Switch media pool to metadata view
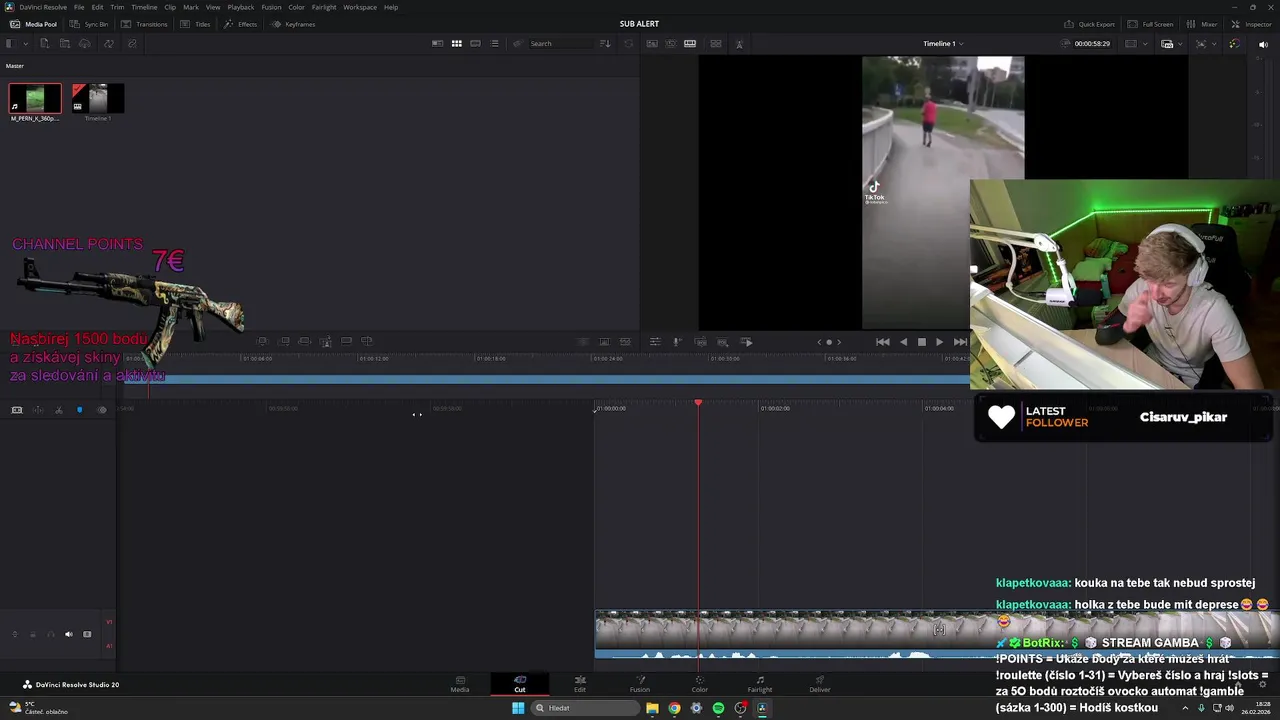The width and height of the screenshot is (1280, 720). (437, 43)
